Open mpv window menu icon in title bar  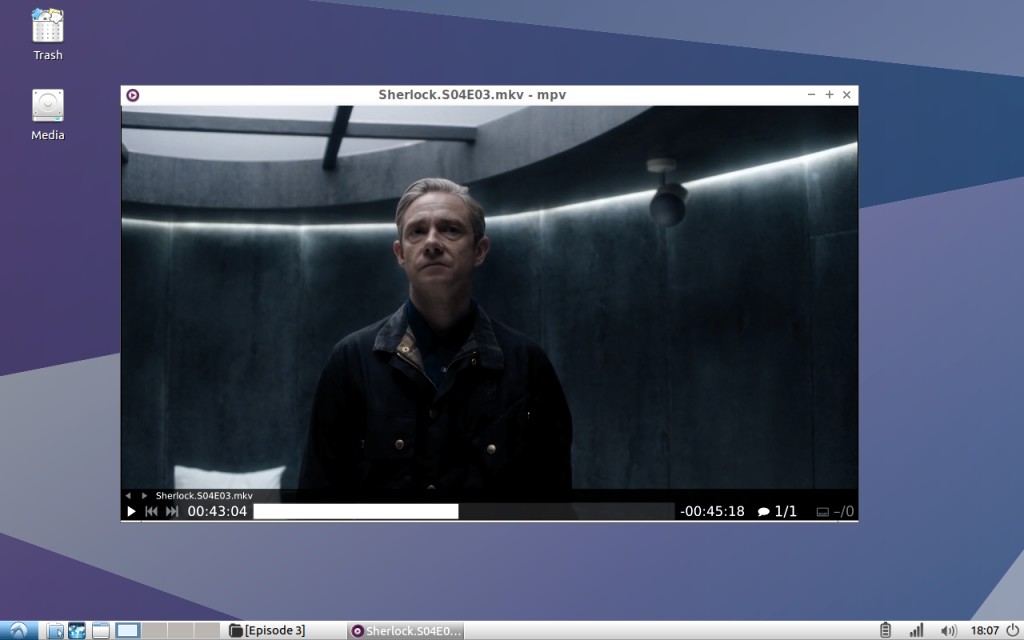[133, 95]
